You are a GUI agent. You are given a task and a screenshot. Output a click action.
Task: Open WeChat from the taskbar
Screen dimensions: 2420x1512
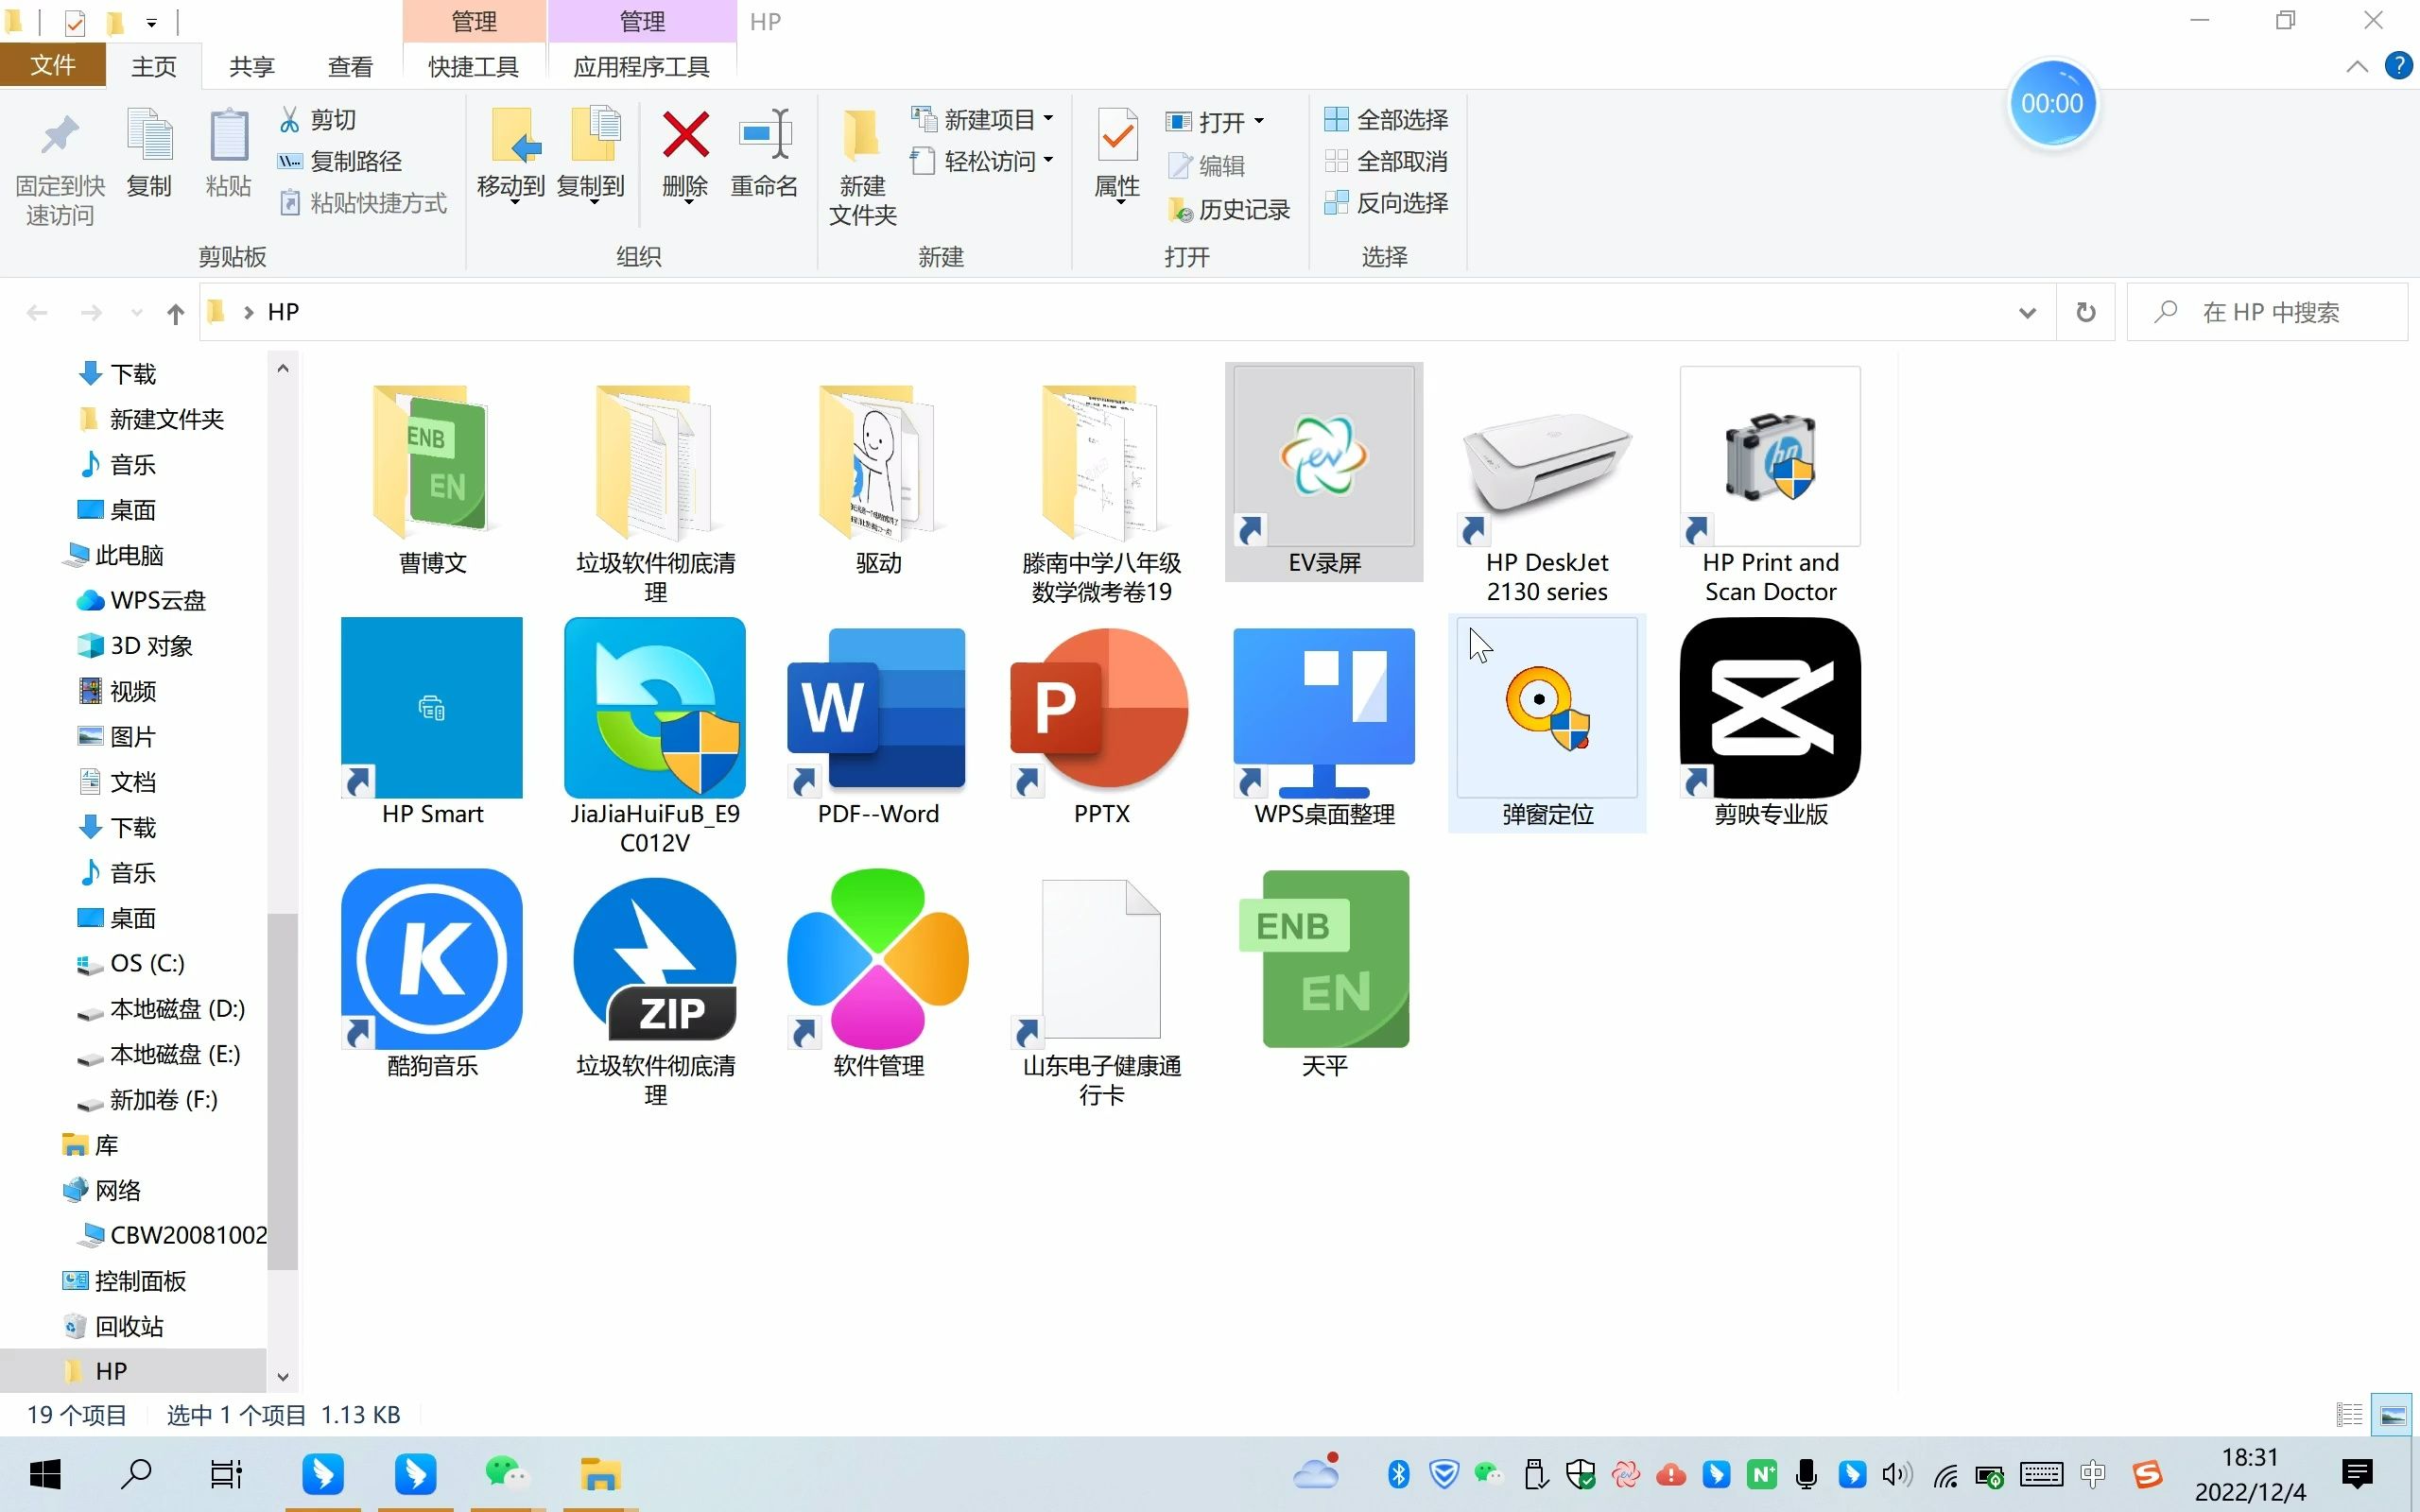pos(506,1474)
